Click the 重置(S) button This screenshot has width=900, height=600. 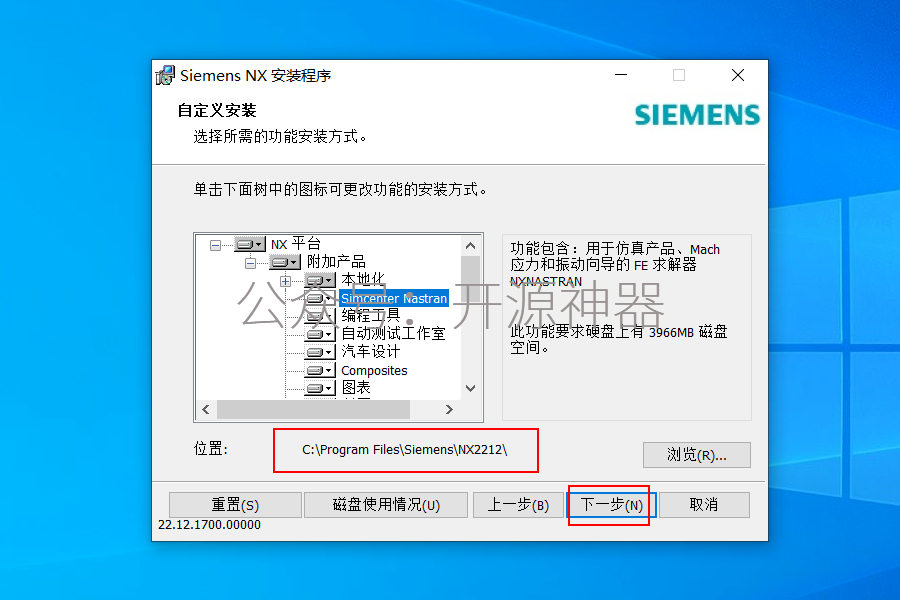point(235,505)
